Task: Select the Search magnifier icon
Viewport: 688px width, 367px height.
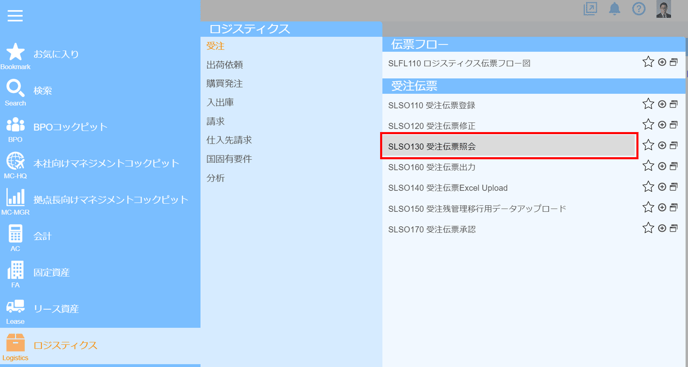Action: click(15, 89)
